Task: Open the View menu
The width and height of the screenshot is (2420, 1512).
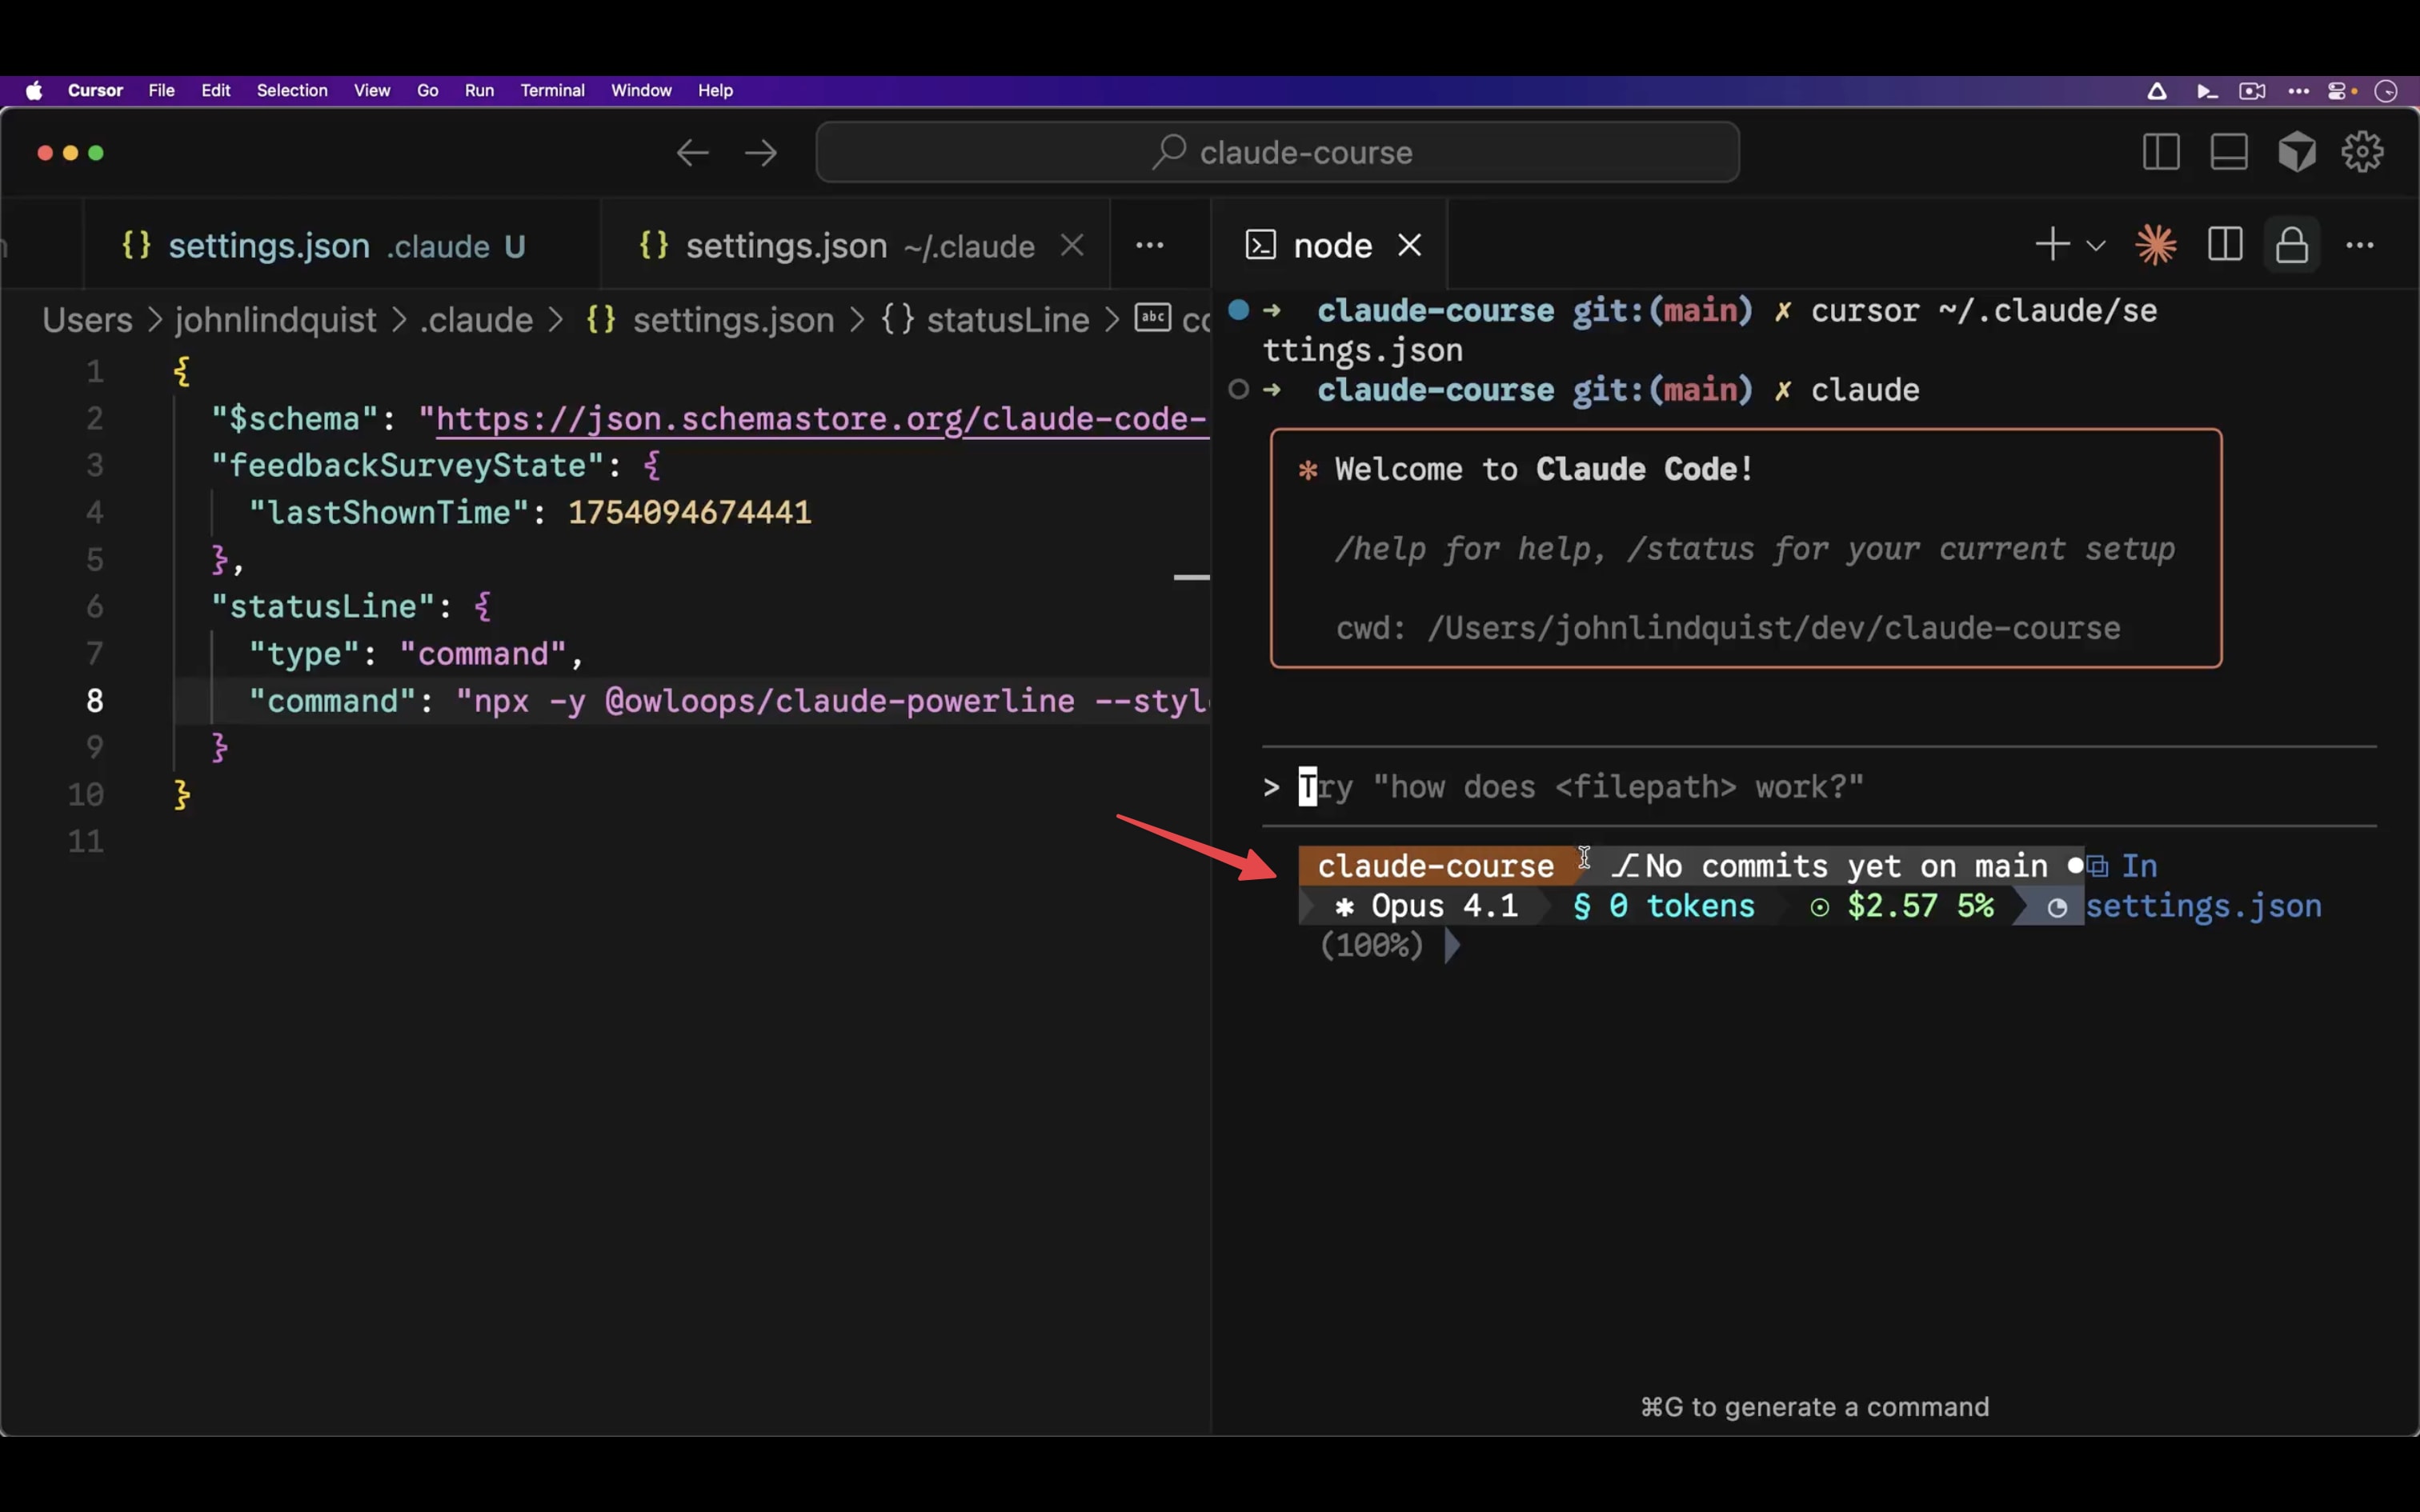Action: click(x=372, y=91)
